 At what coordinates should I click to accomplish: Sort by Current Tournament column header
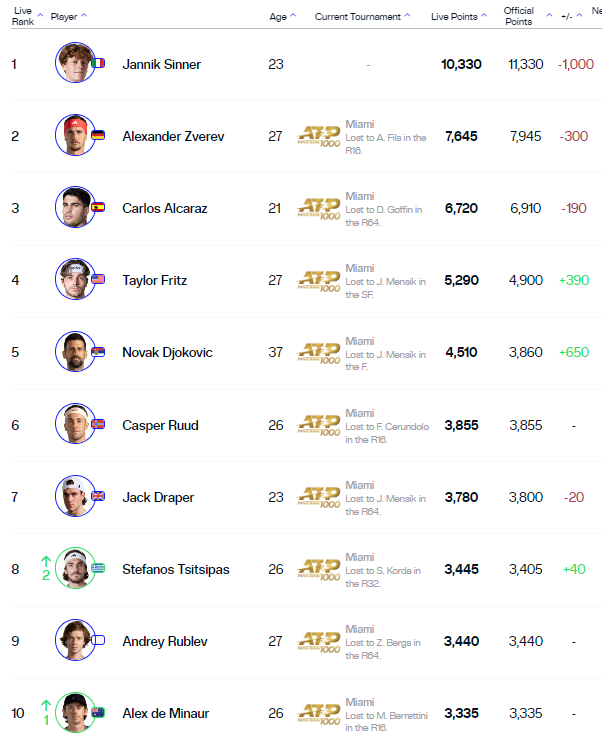point(358,17)
